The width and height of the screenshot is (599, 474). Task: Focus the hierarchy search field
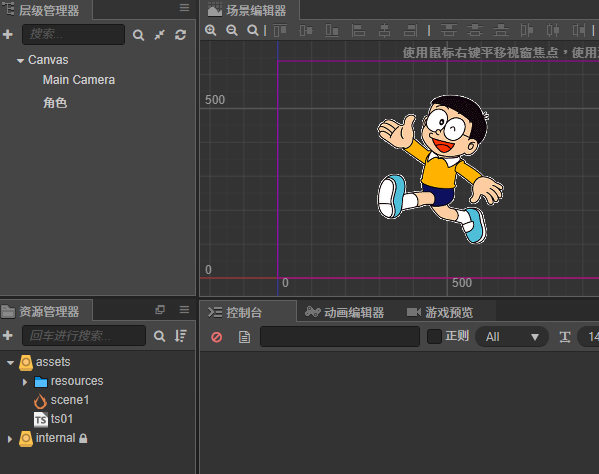tap(73, 34)
